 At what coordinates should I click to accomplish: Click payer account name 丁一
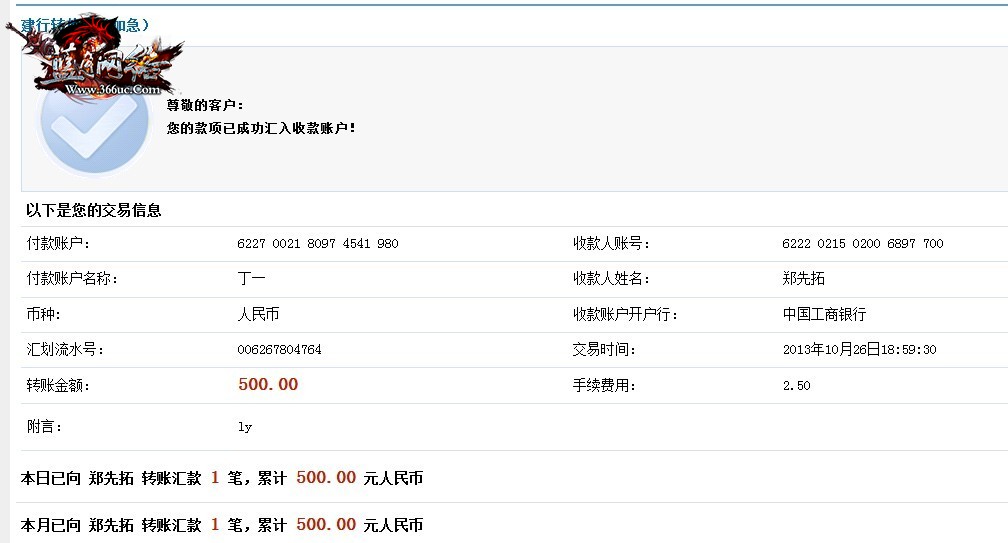[251, 279]
